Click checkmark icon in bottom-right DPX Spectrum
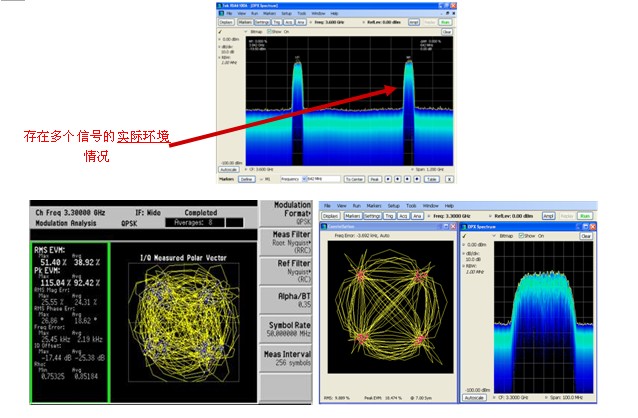Viewport: 638px width, 418px height. point(464,236)
